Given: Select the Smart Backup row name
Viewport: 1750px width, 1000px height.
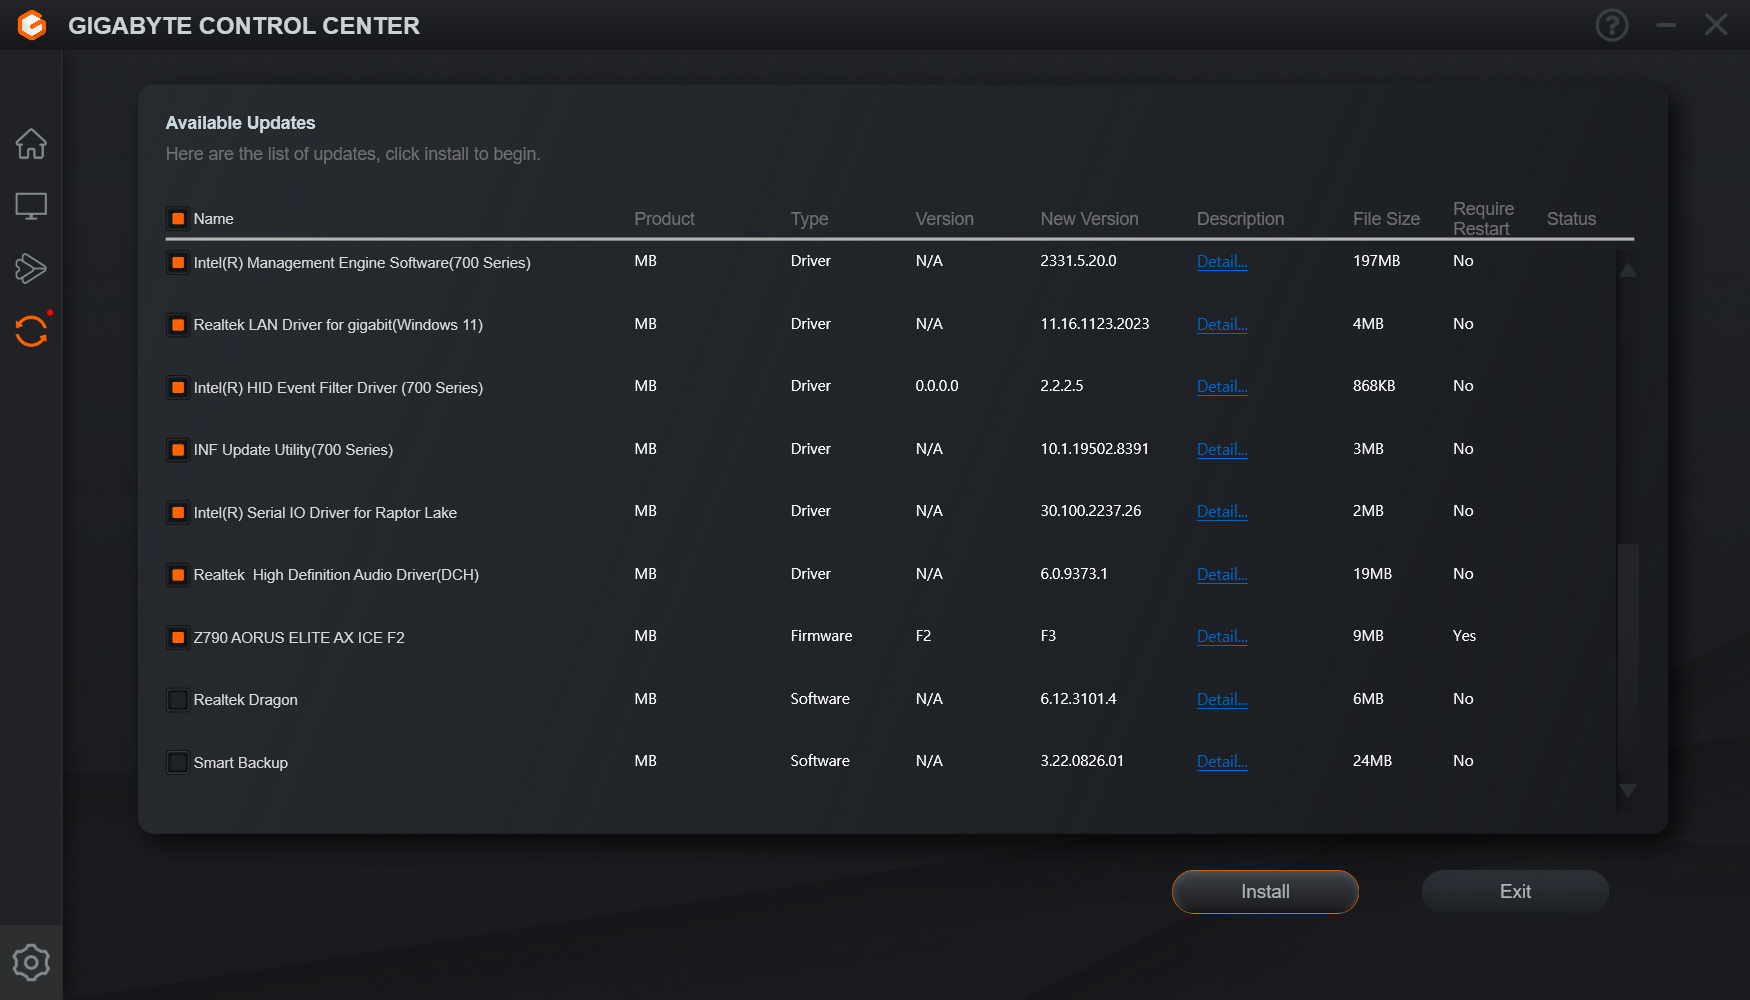Looking at the screenshot, I should [x=240, y=763].
